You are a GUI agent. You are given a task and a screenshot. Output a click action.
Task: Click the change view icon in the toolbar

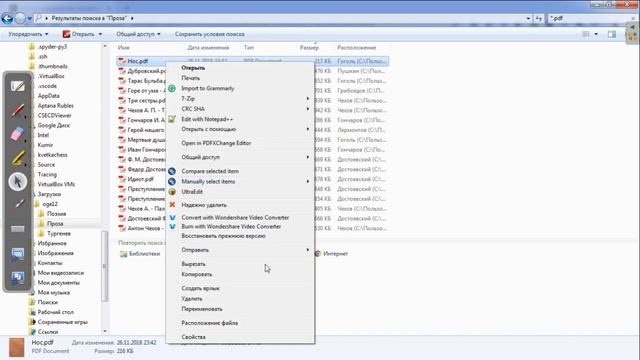tap(586, 34)
